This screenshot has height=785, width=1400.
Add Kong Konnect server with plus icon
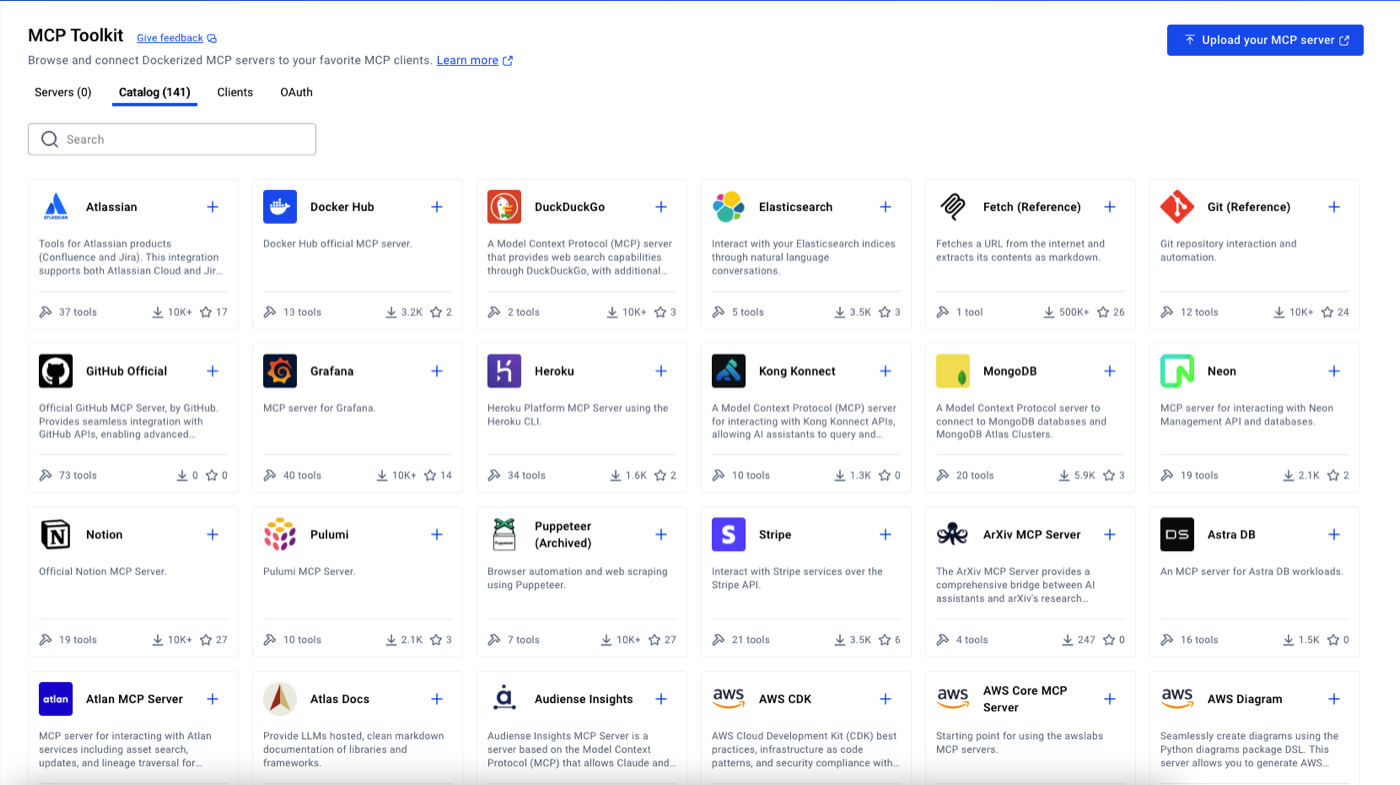(885, 371)
